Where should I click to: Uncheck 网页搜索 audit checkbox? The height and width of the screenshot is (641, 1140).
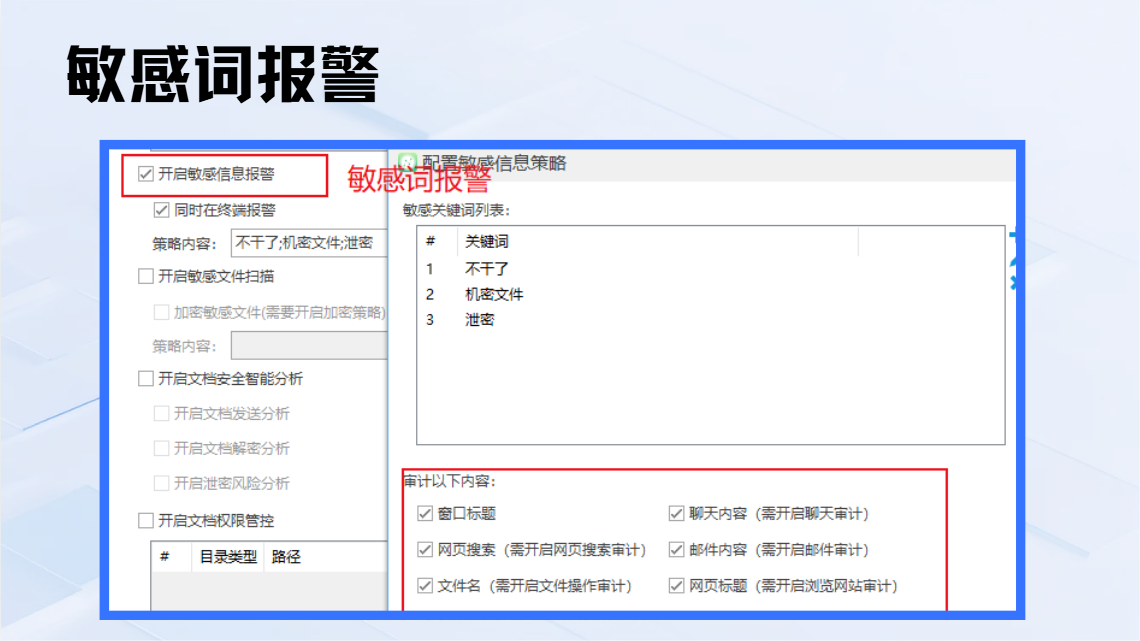(x=425, y=550)
